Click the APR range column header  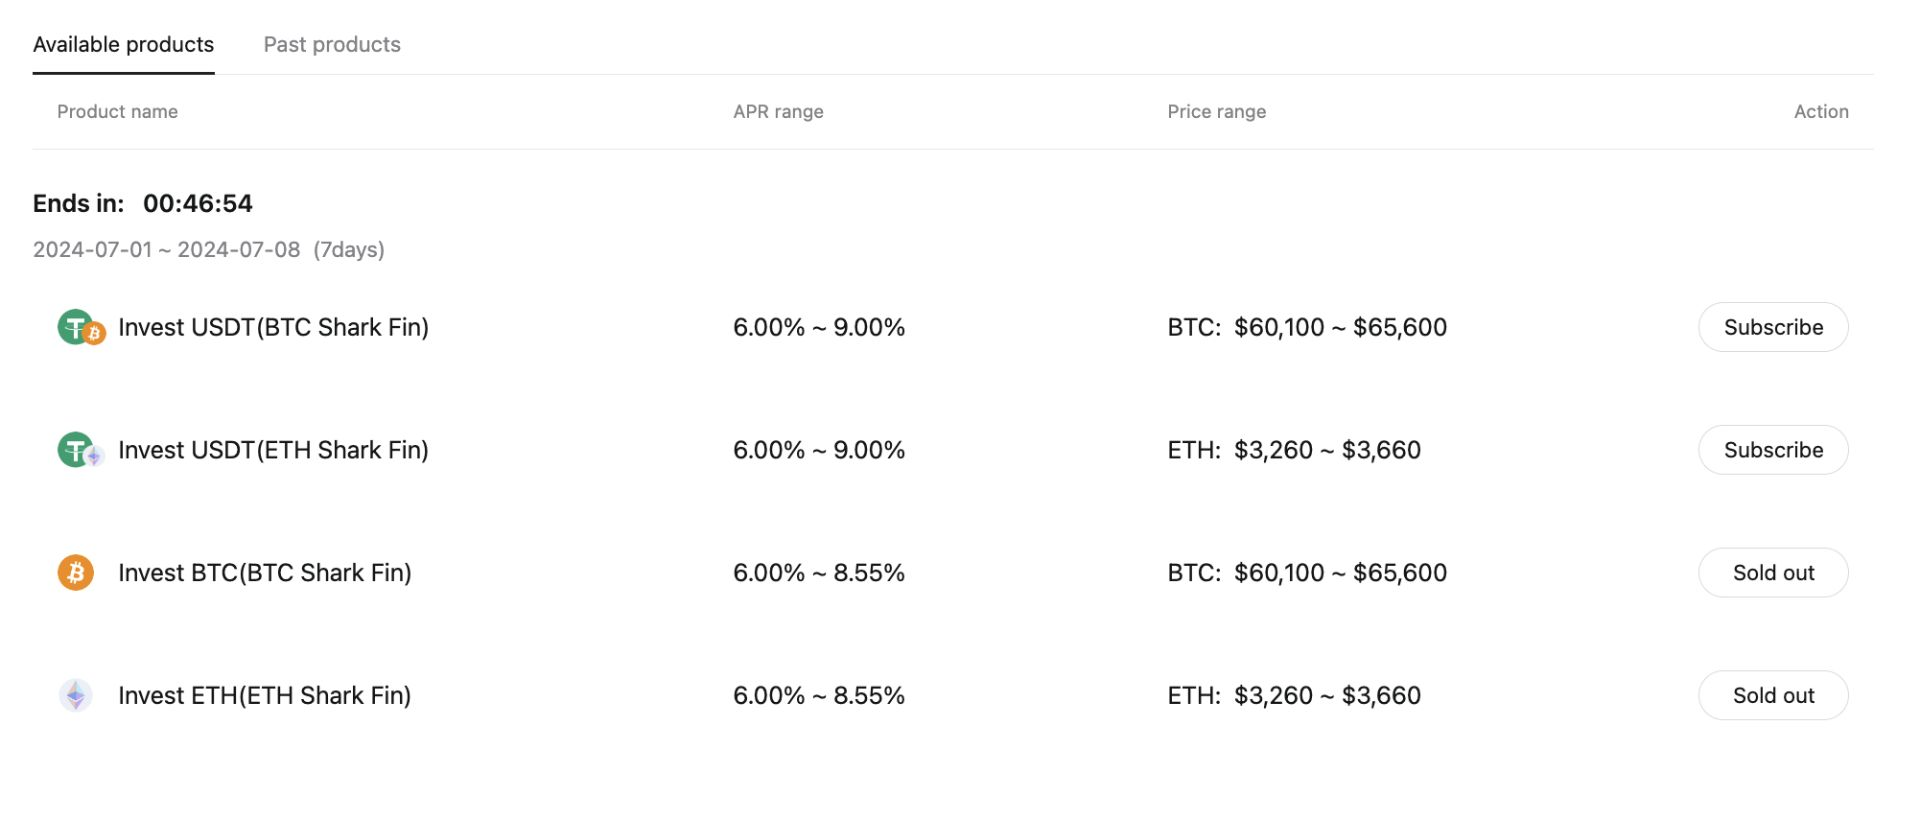778,112
